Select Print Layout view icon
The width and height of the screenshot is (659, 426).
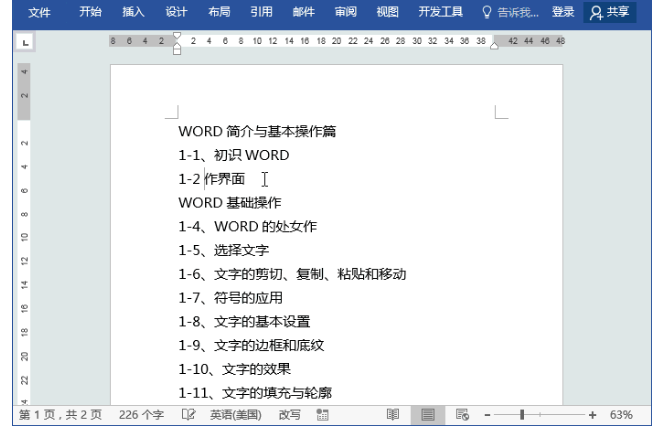point(428,415)
